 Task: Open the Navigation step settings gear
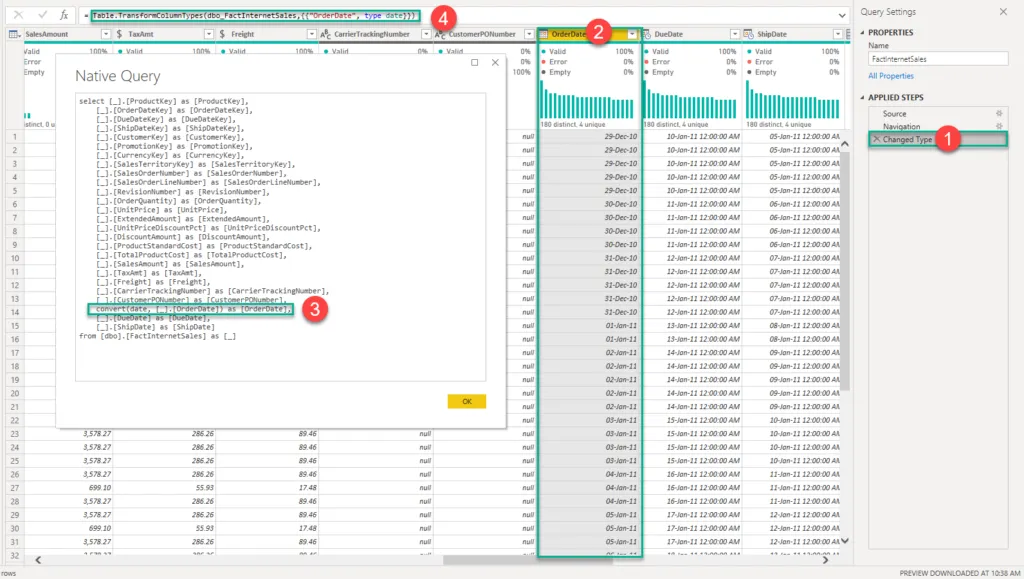998,127
